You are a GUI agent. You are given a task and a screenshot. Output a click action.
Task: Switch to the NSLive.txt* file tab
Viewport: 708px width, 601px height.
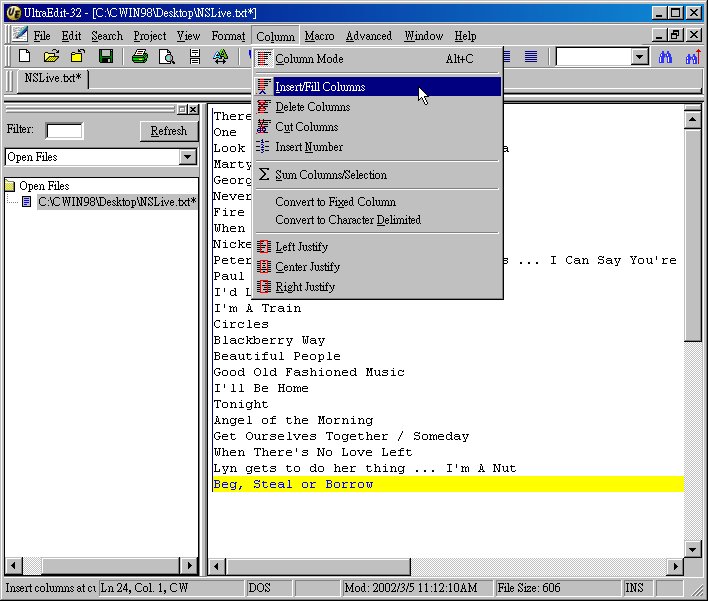tap(53, 78)
